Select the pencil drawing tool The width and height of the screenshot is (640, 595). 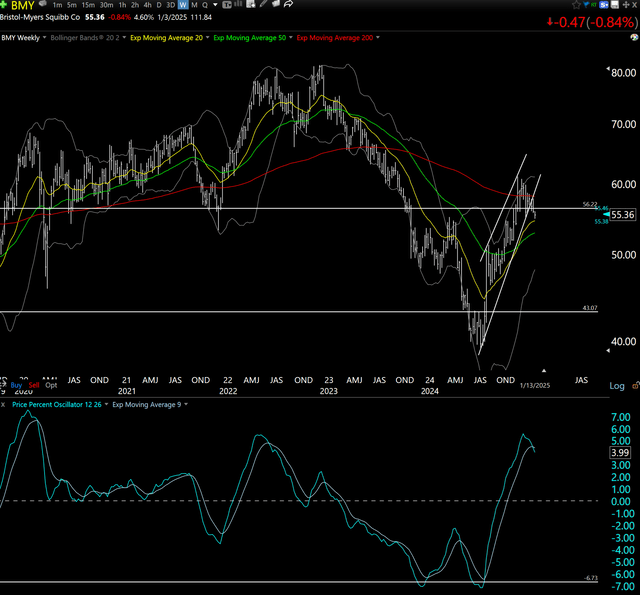263,4
